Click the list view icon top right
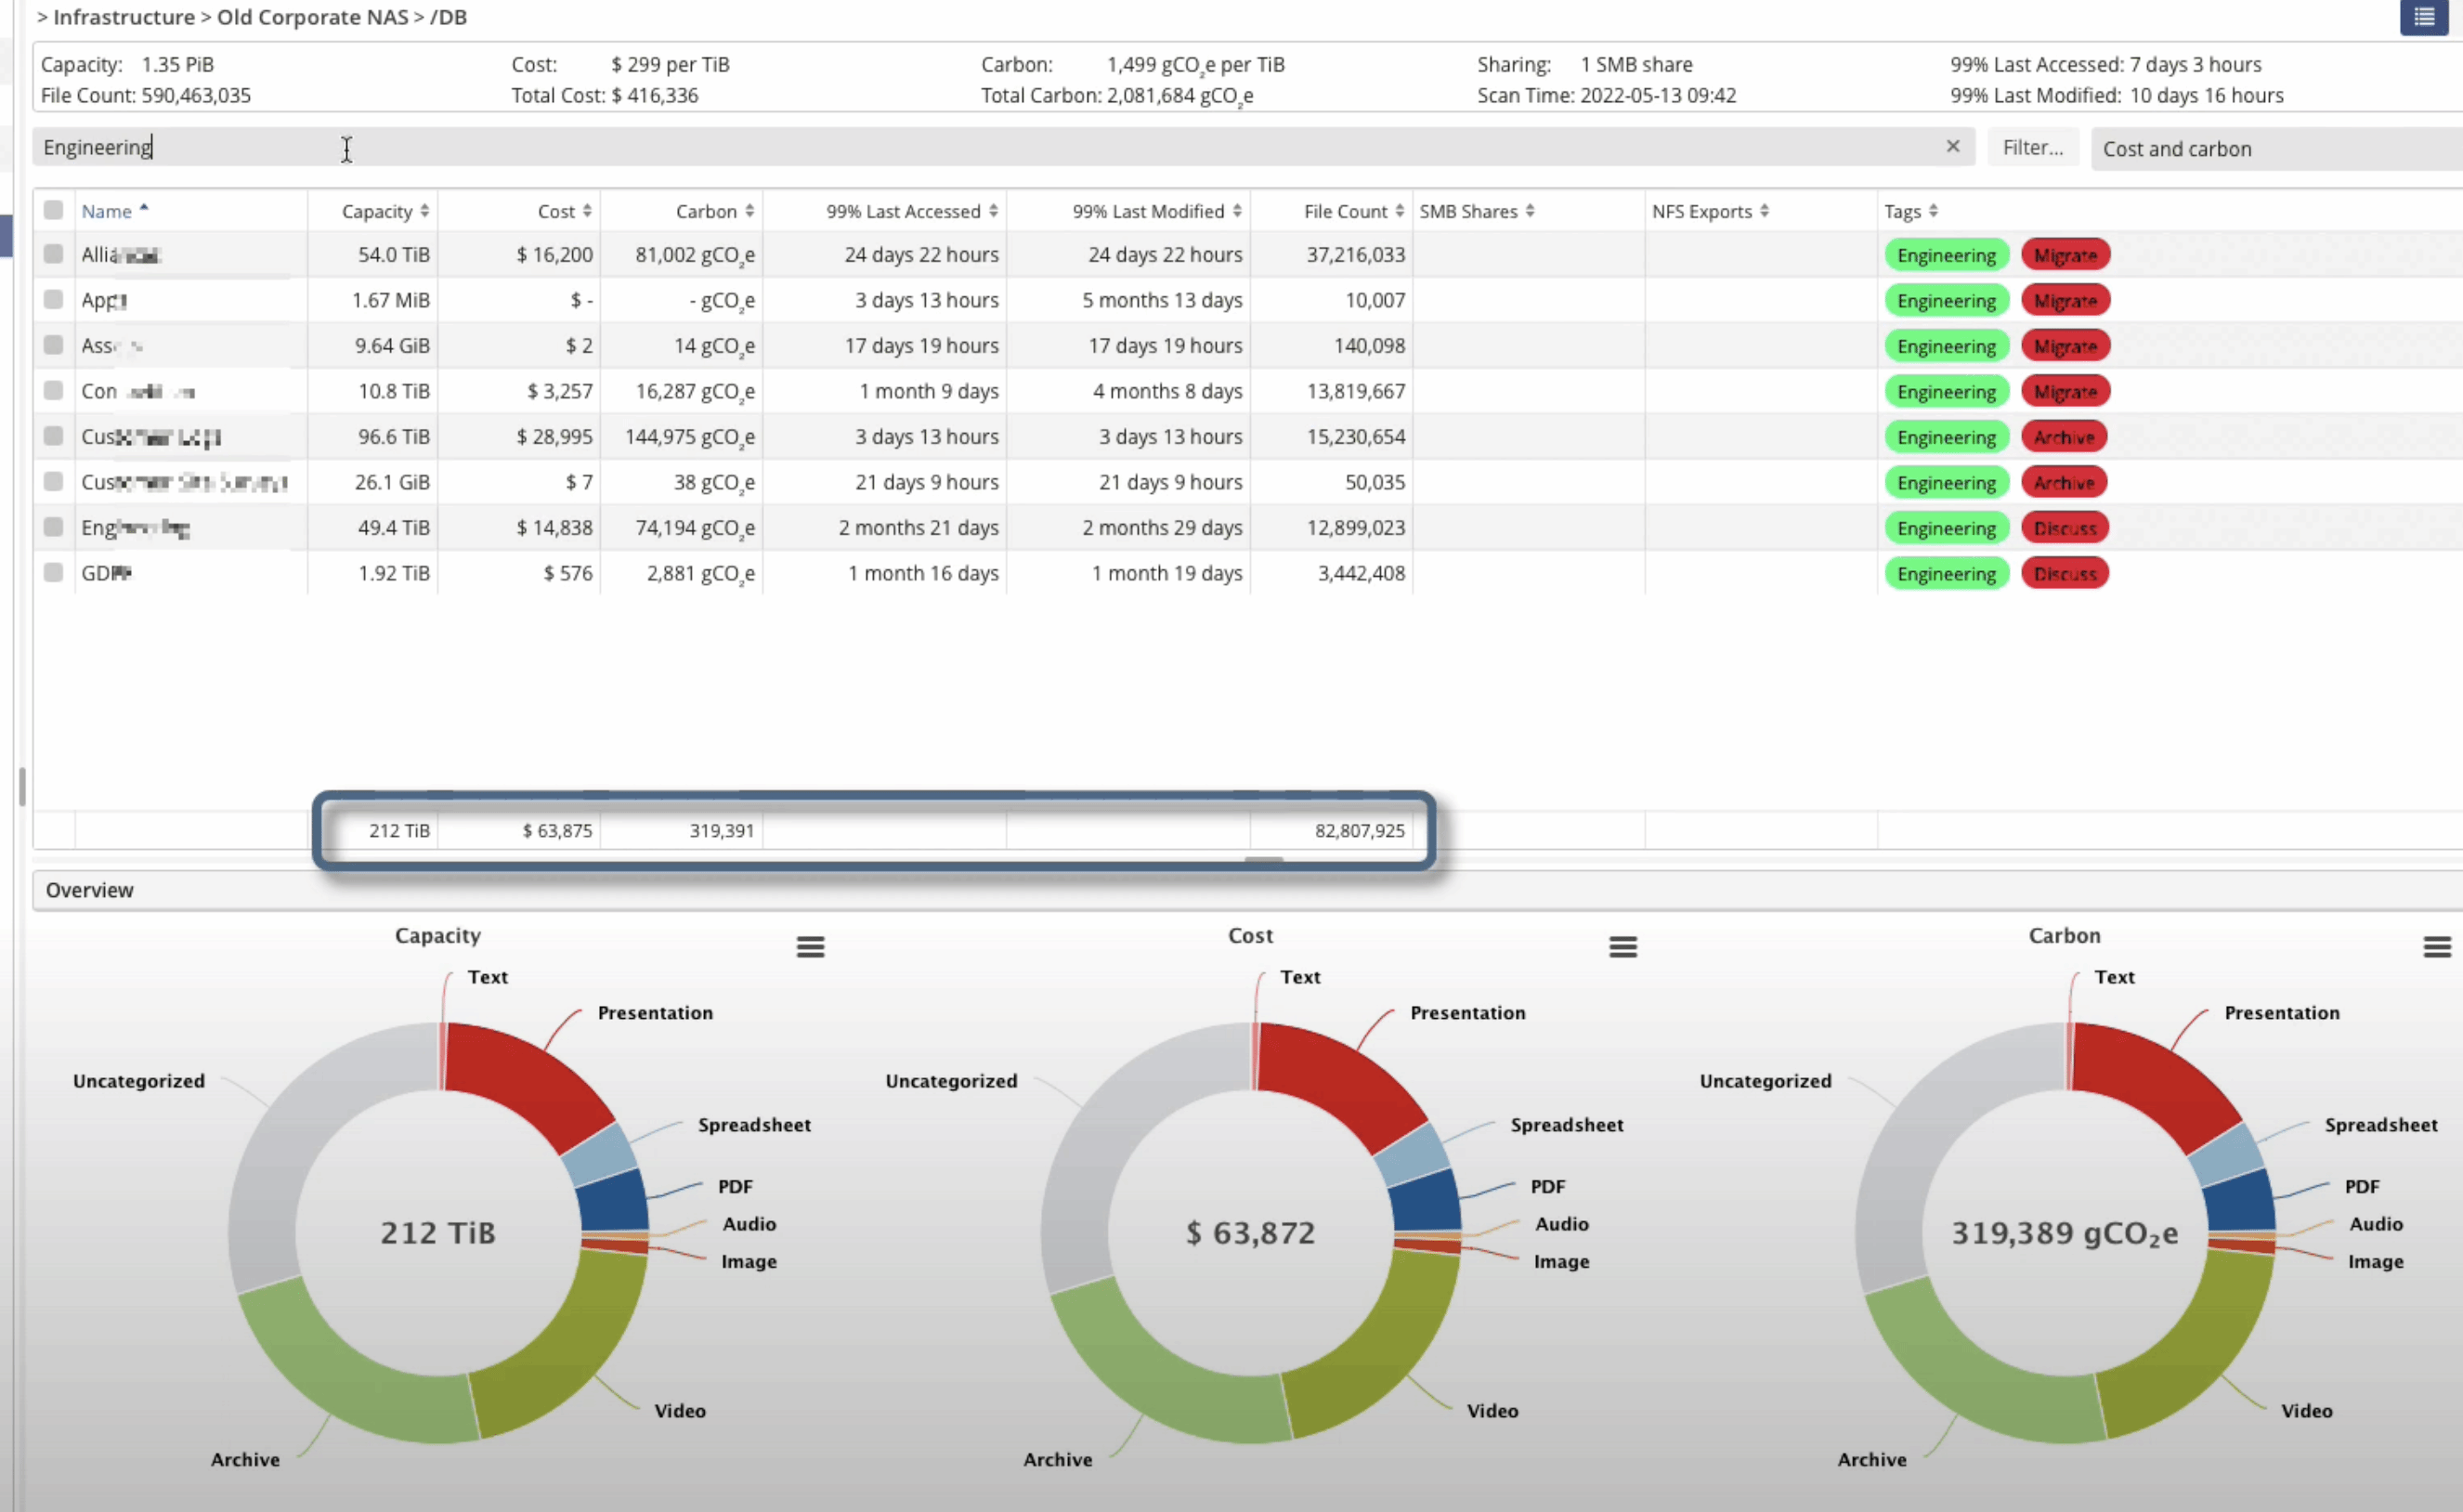 click(2423, 17)
